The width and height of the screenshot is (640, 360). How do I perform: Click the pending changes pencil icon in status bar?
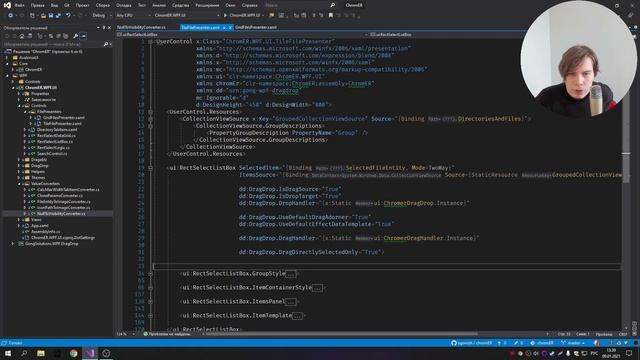pyautogui.click(x=518, y=343)
